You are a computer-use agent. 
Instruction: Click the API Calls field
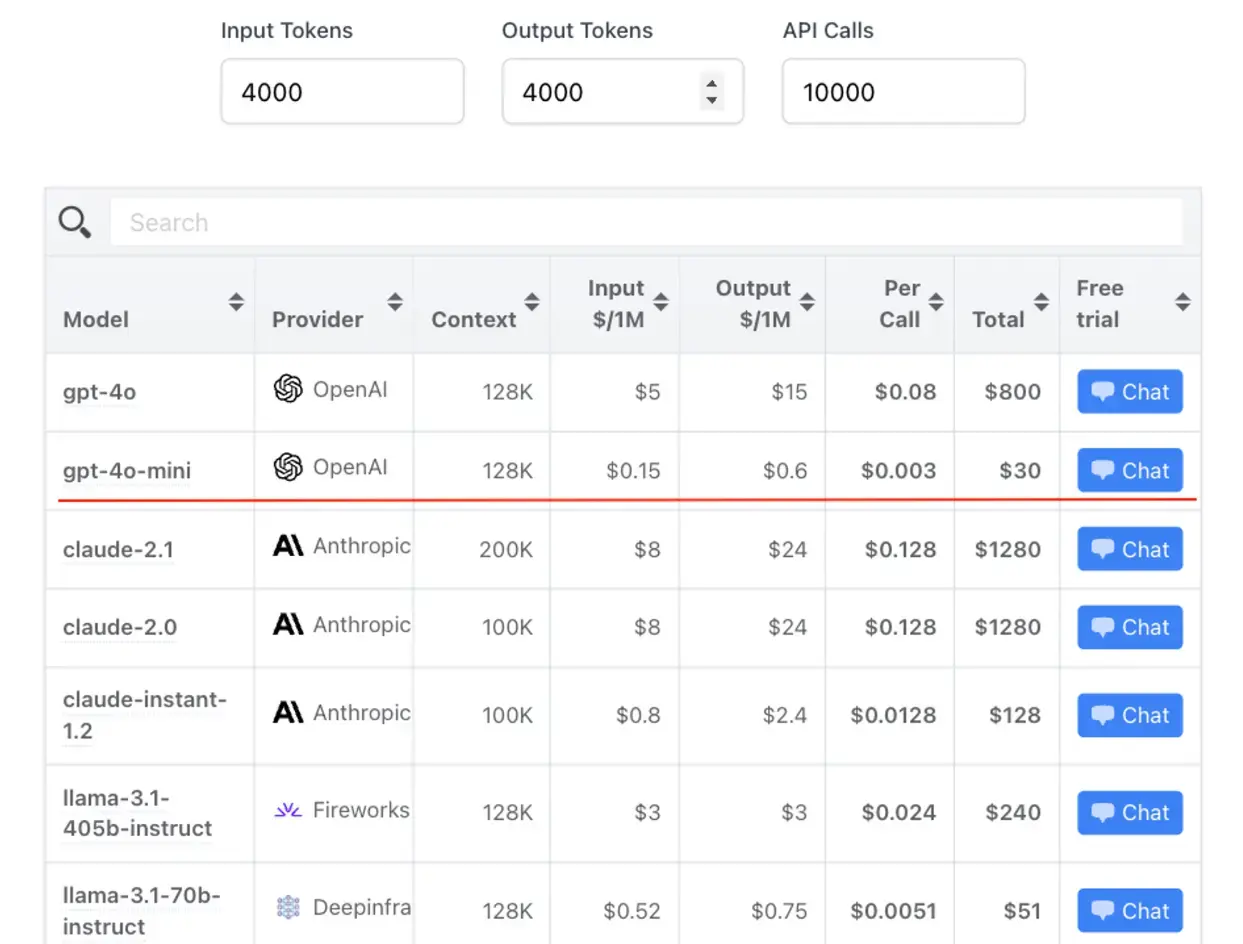[x=903, y=92]
